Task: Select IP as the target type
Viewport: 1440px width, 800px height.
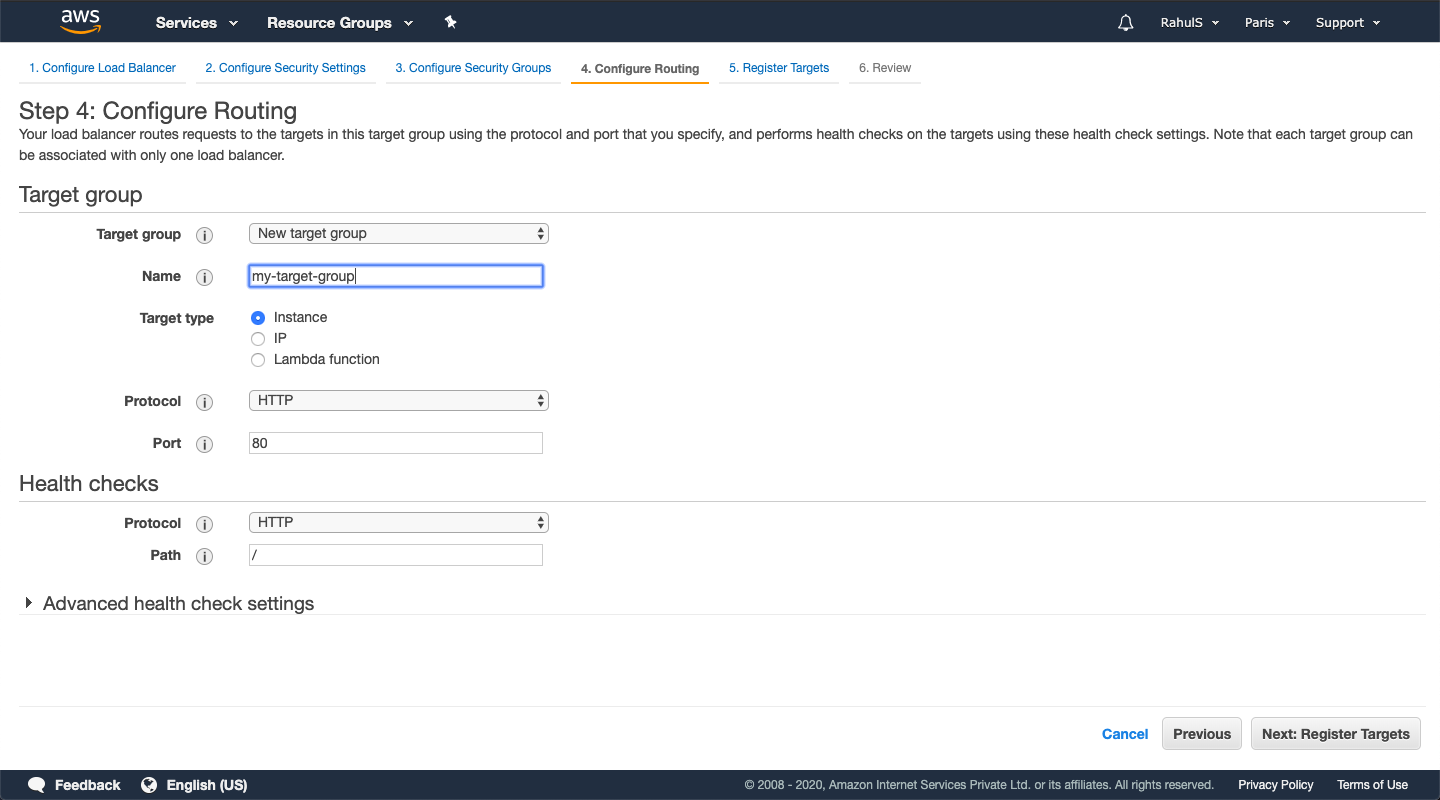Action: coord(258,338)
